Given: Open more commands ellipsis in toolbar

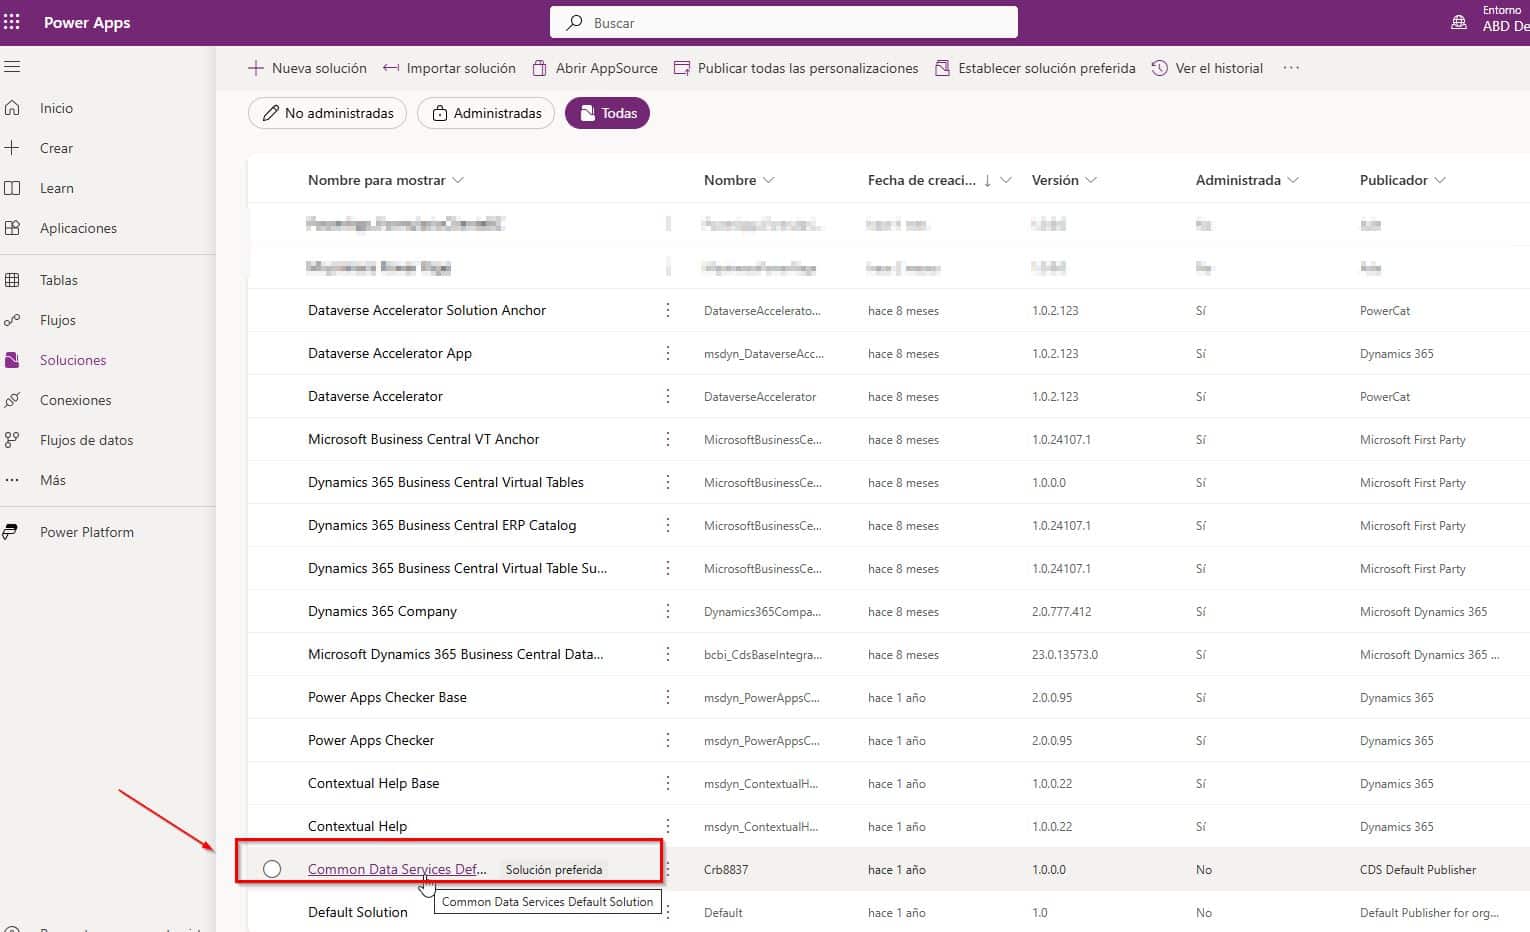Looking at the screenshot, I should [x=1291, y=68].
